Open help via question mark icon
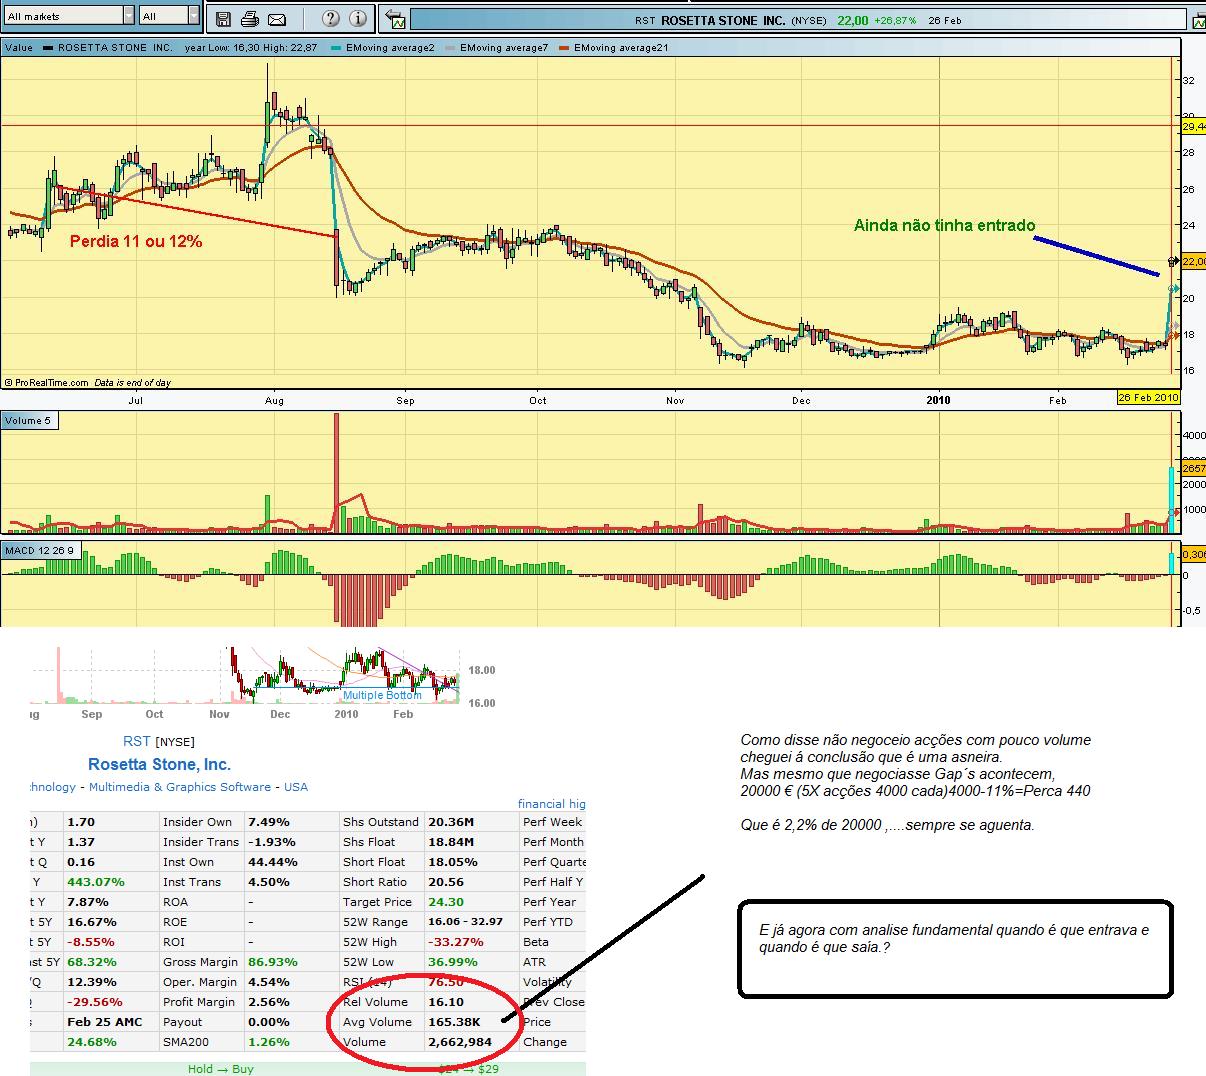This screenshot has height=1076, width=1206. click(x=332, y=18)
